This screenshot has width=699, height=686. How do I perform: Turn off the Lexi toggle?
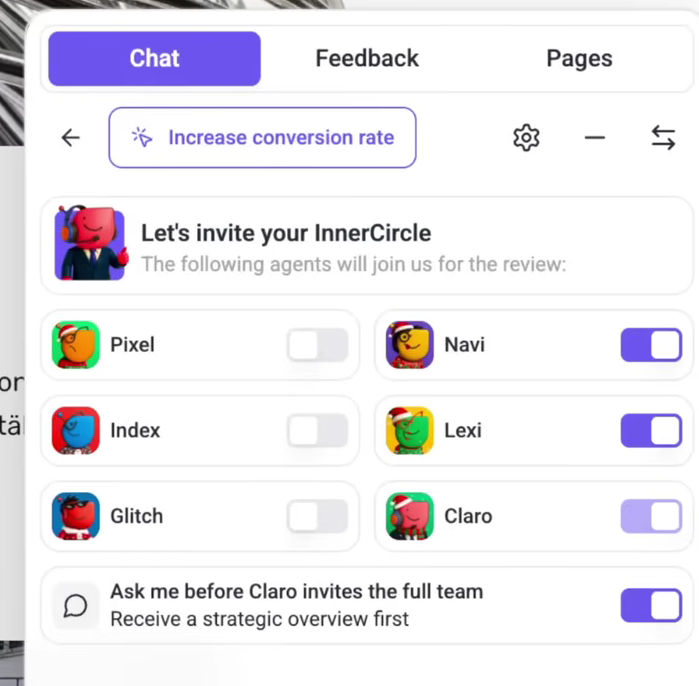pyautogui.click(x=651, y=430)
